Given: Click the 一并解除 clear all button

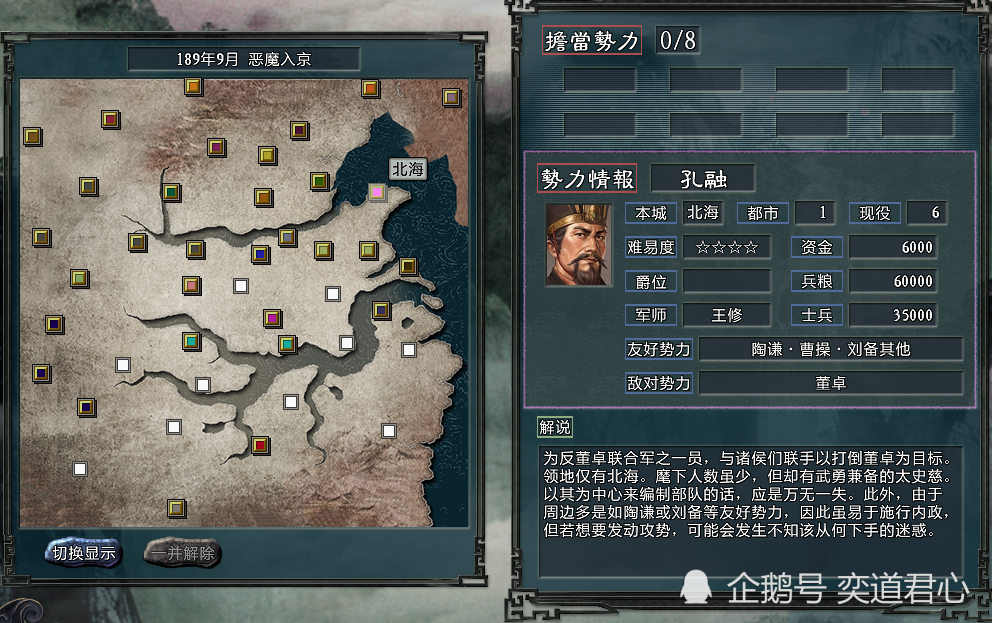Looking at the screenshot, I should [182, 553].
